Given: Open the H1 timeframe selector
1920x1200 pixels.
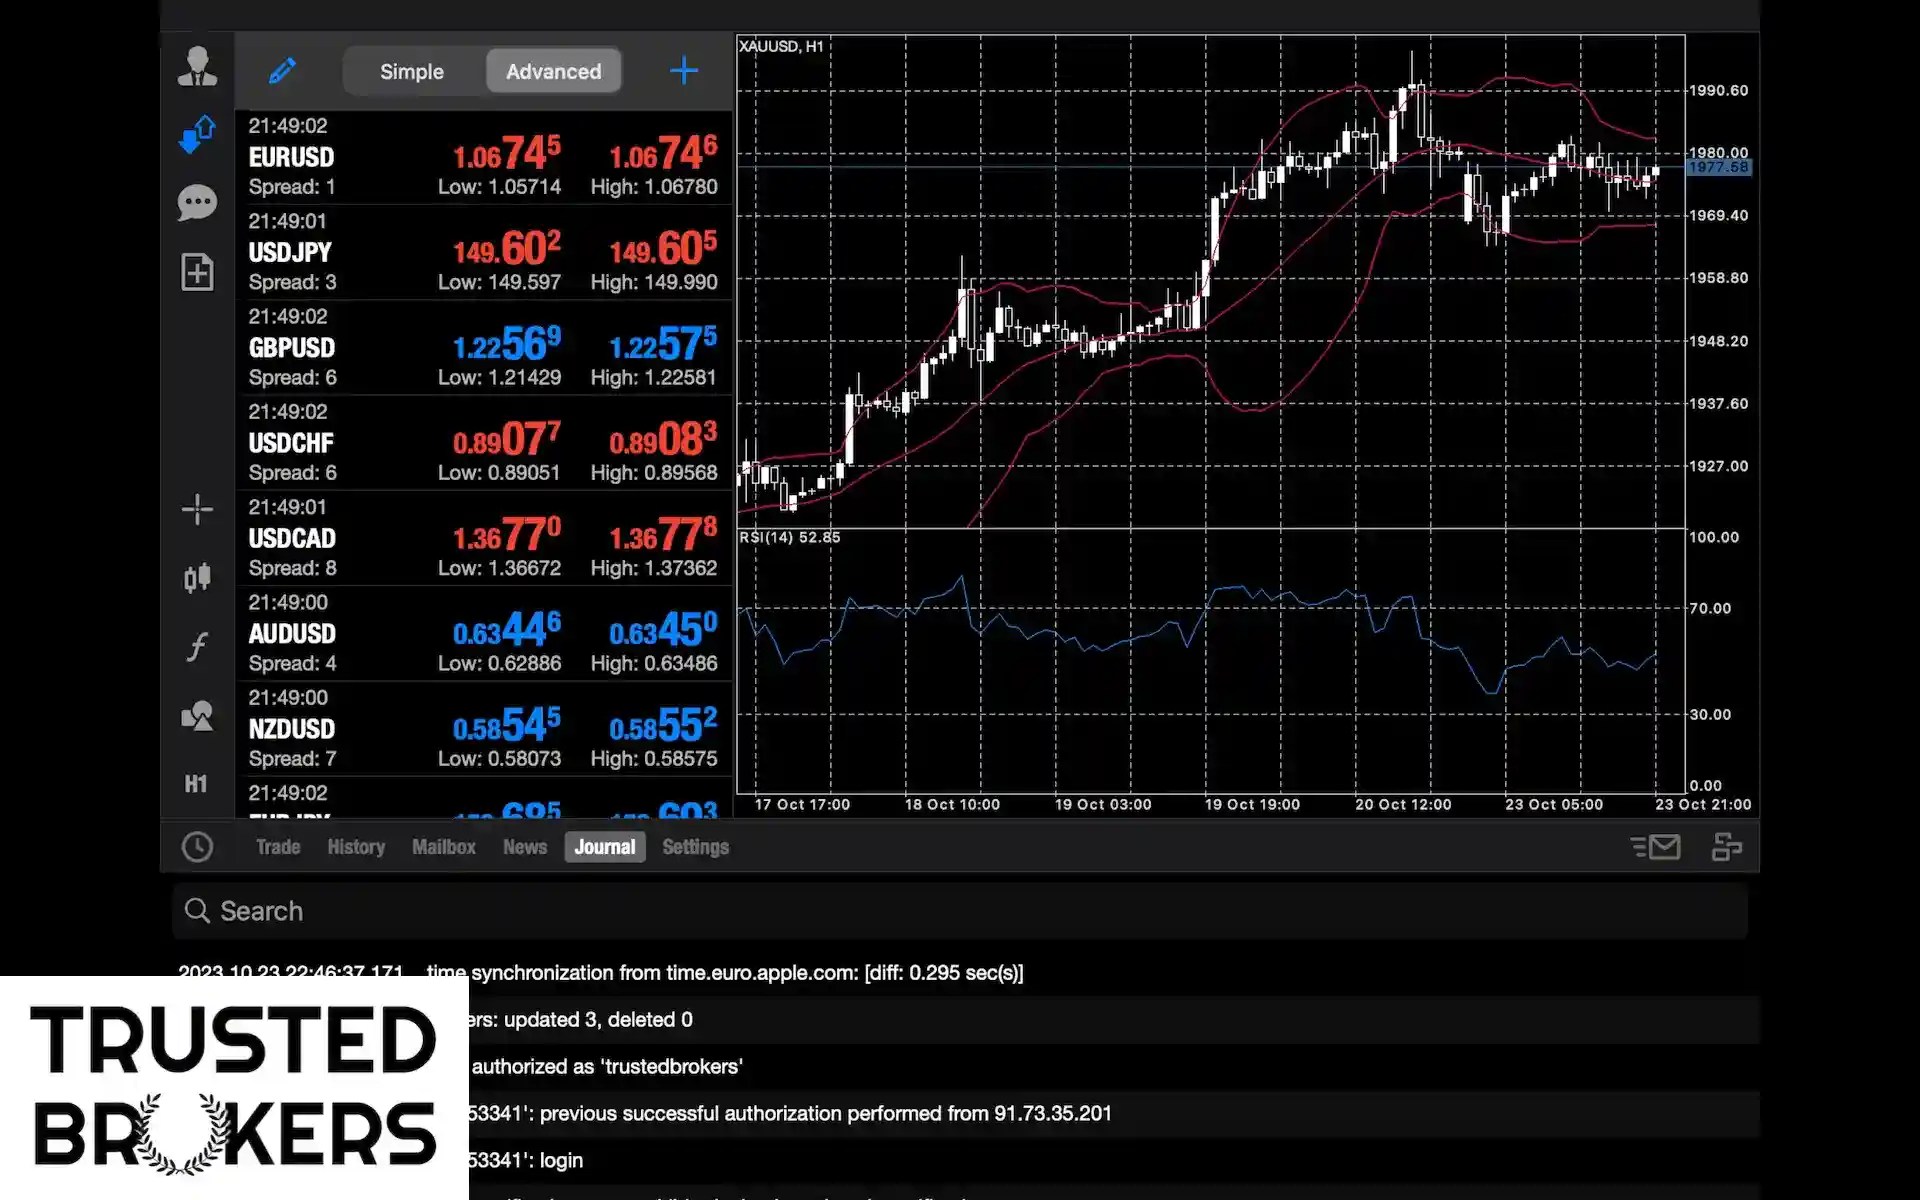Looking at the screenshot, I should point(196,784).
